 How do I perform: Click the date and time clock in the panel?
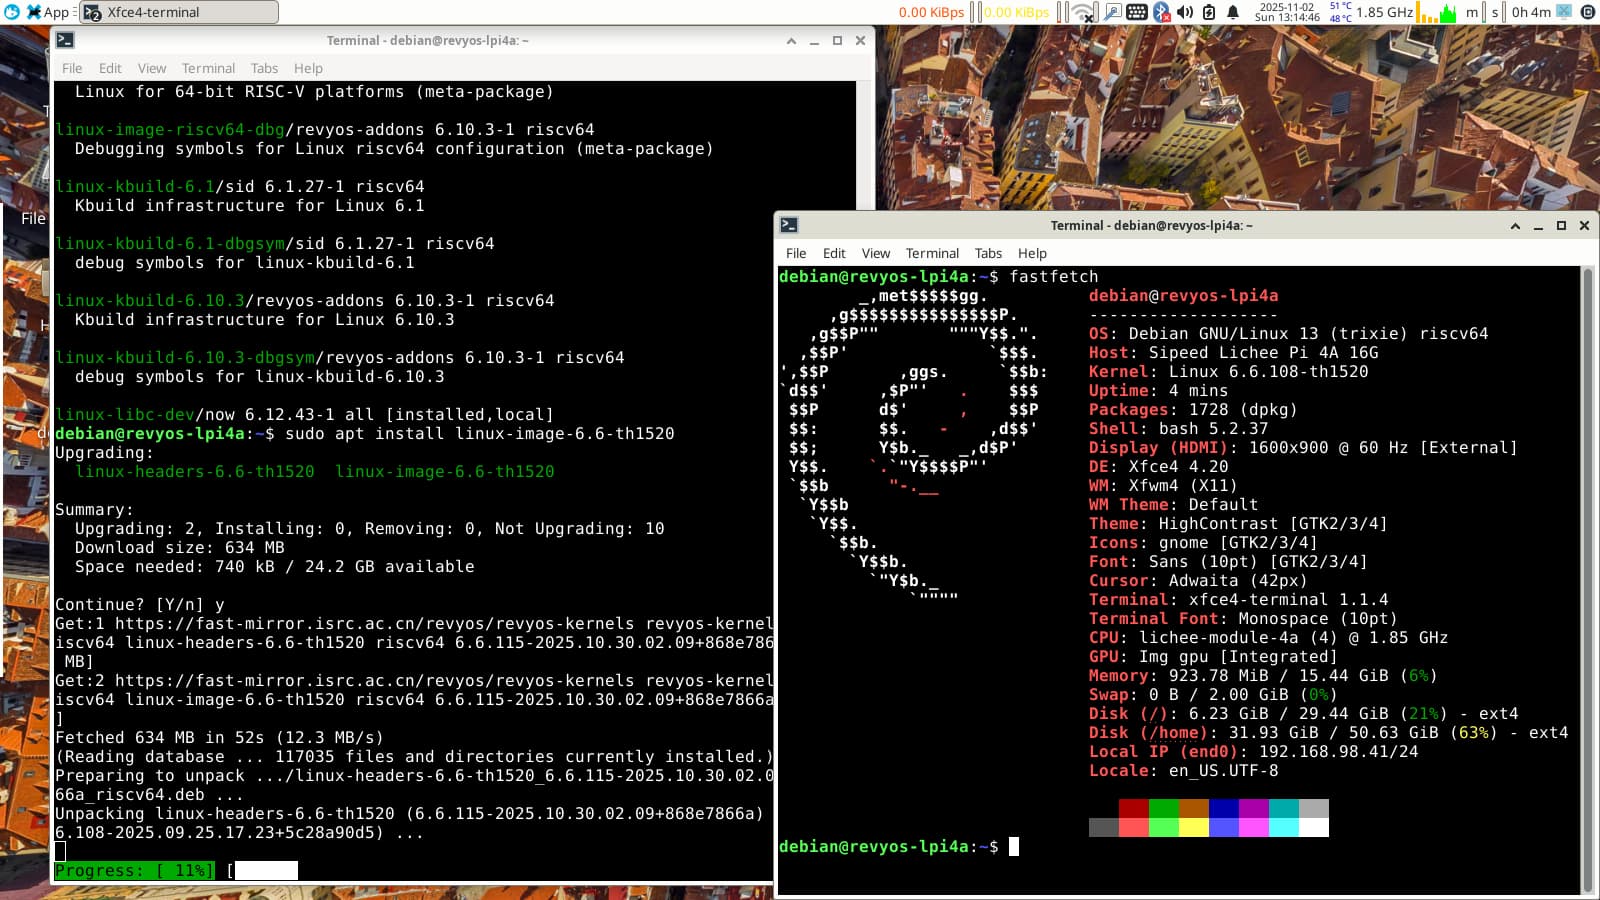pos(1287,12)
